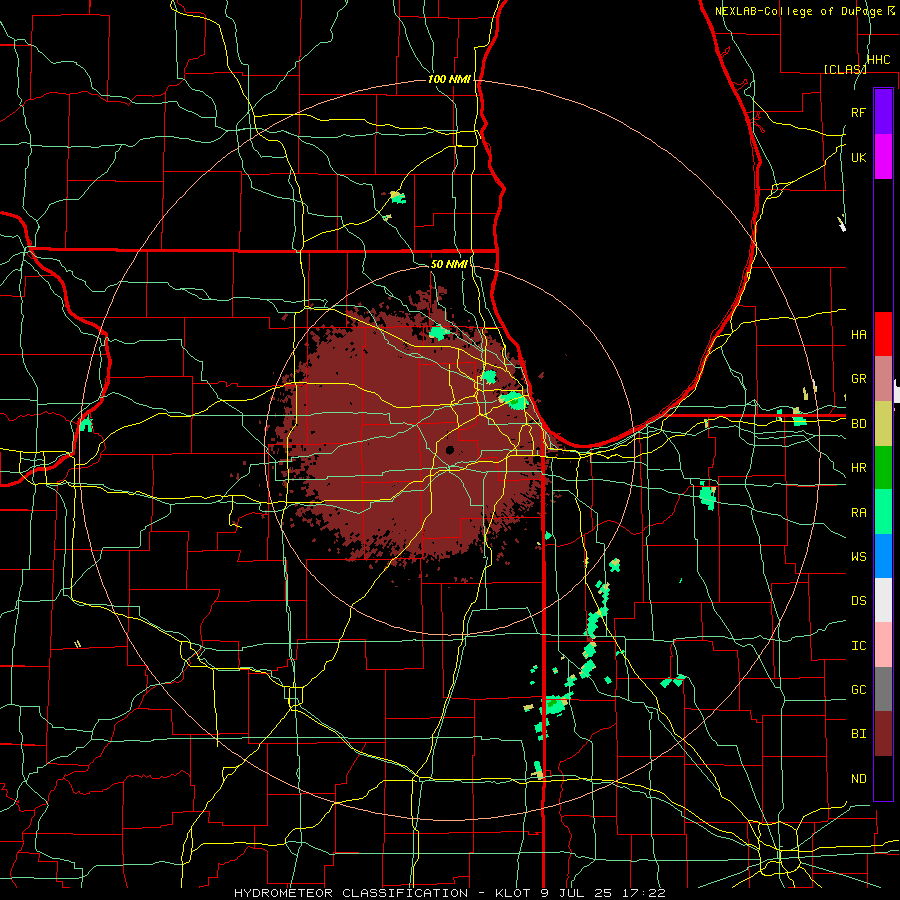Click the Hydrometeor Classification KLOT title text
The height and width of the screenshot is (900, 900).
pos(450,893)
